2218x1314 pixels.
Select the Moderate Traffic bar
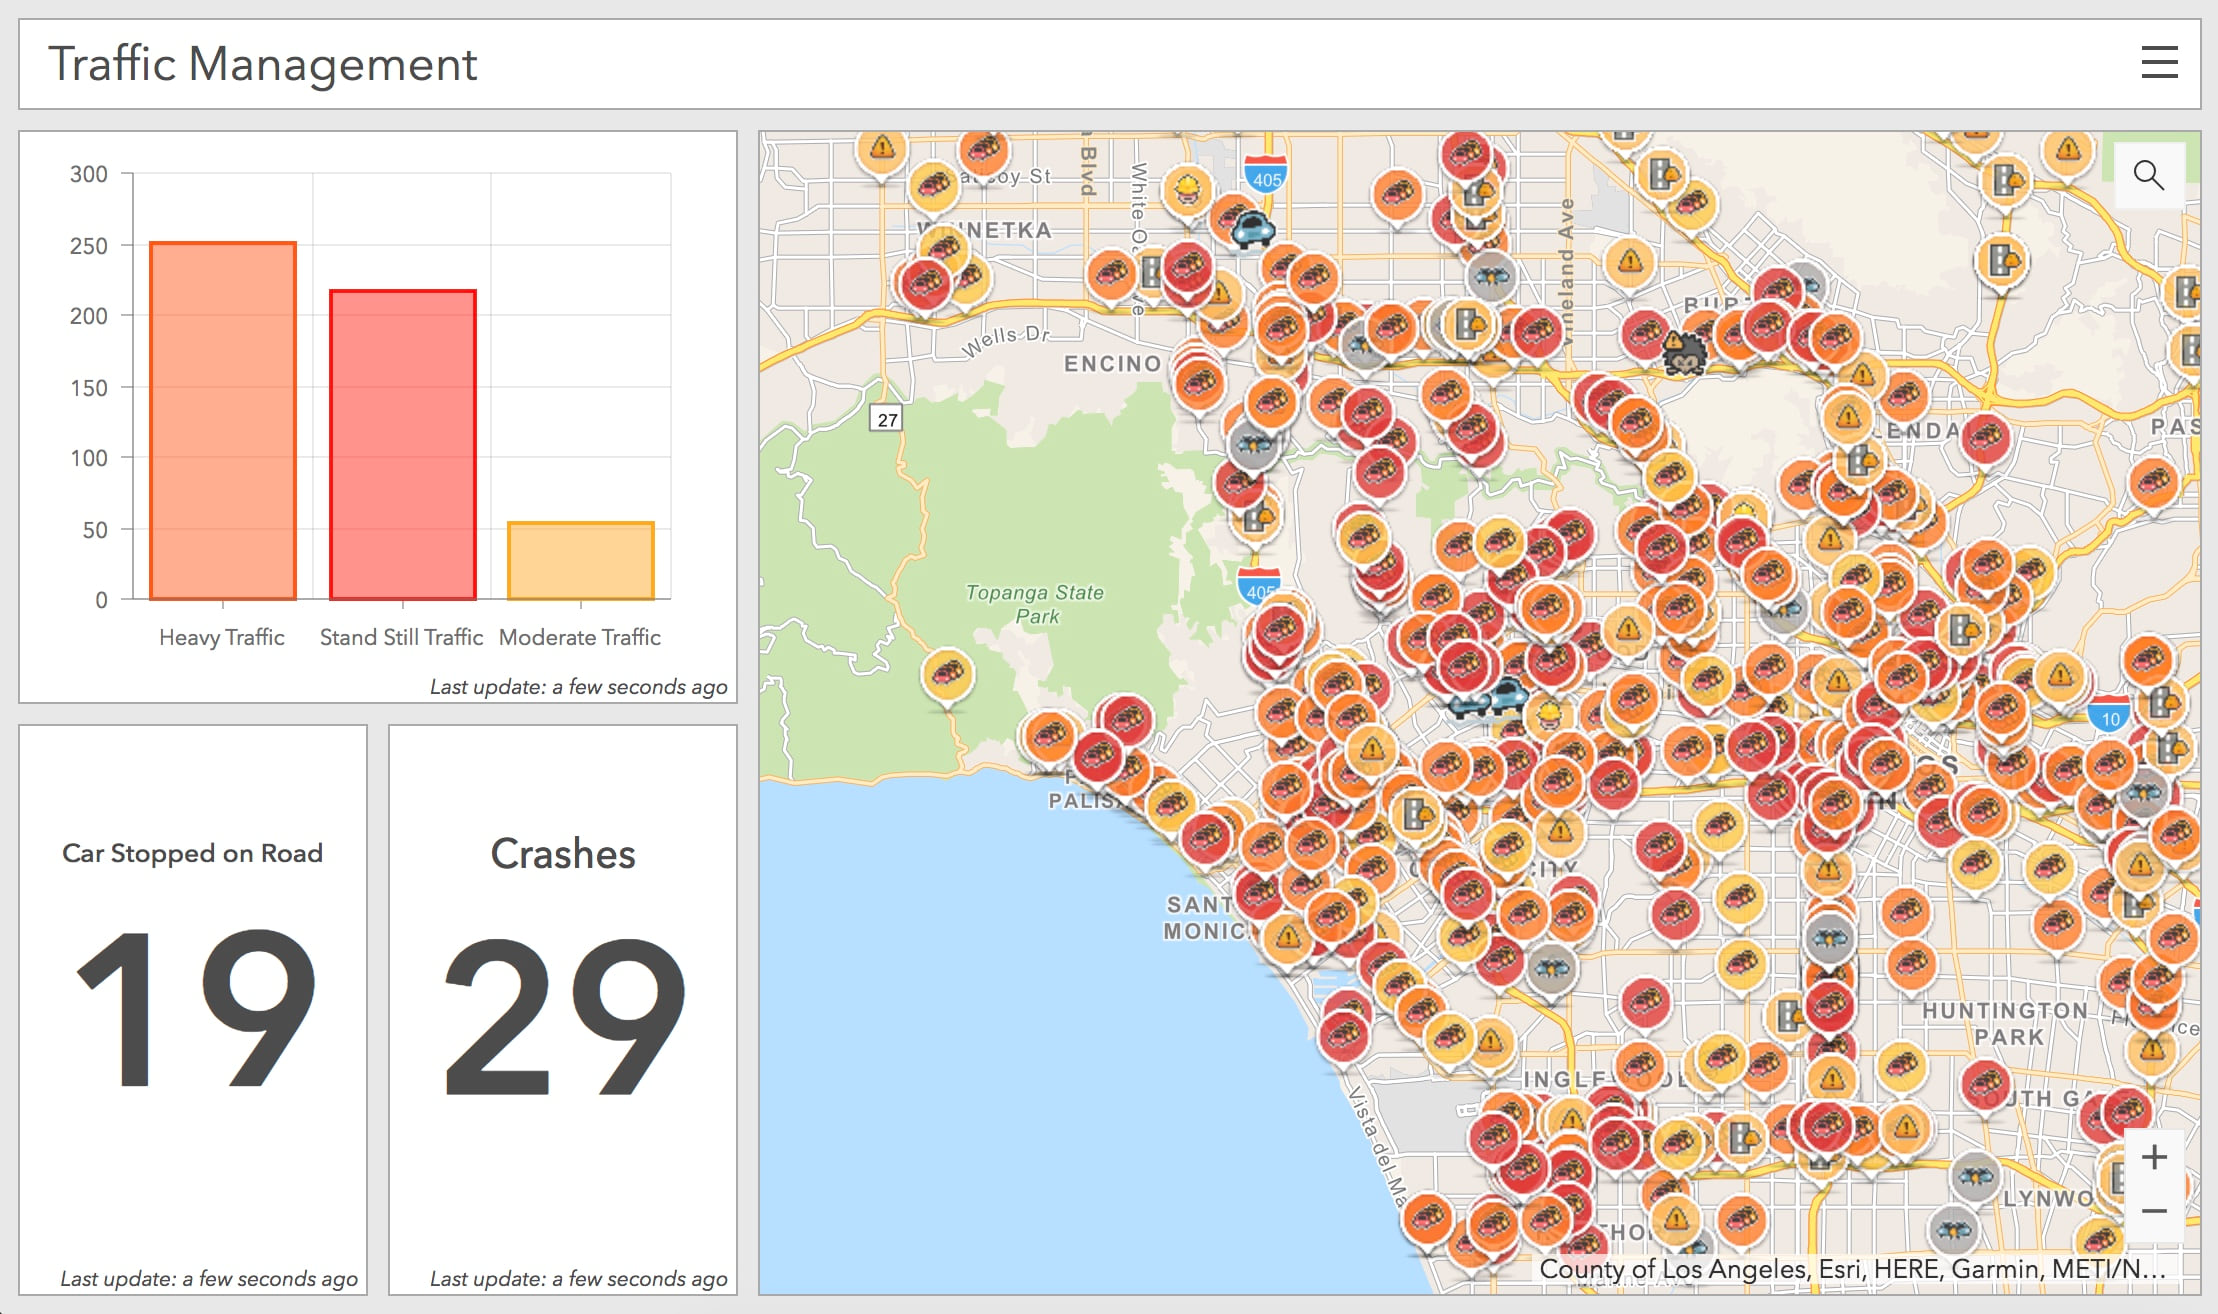(x=580, y=560)
